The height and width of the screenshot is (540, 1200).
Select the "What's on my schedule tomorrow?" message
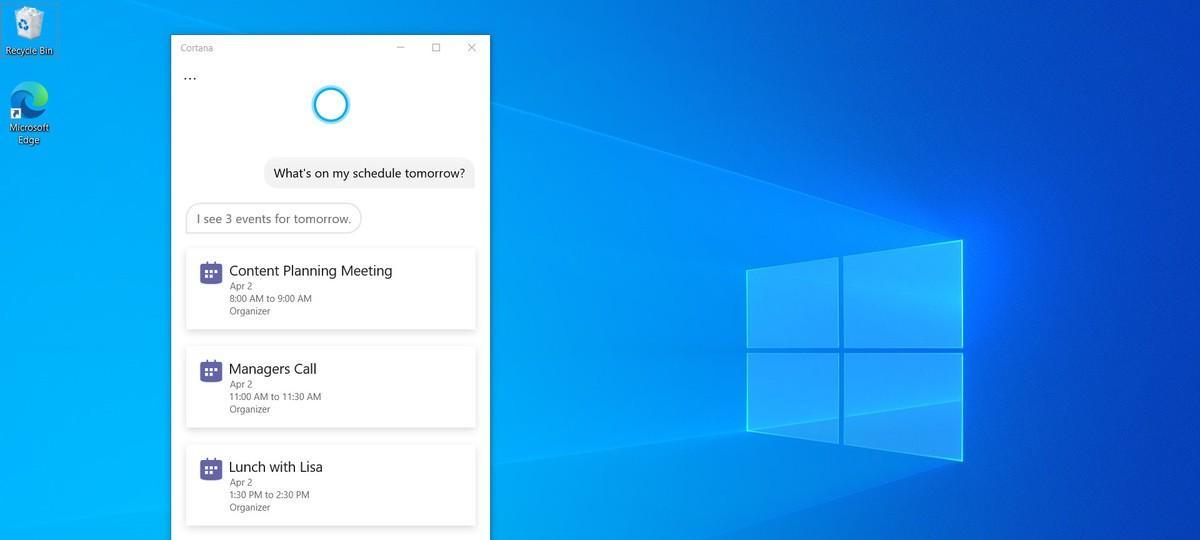tap(369, 173)
